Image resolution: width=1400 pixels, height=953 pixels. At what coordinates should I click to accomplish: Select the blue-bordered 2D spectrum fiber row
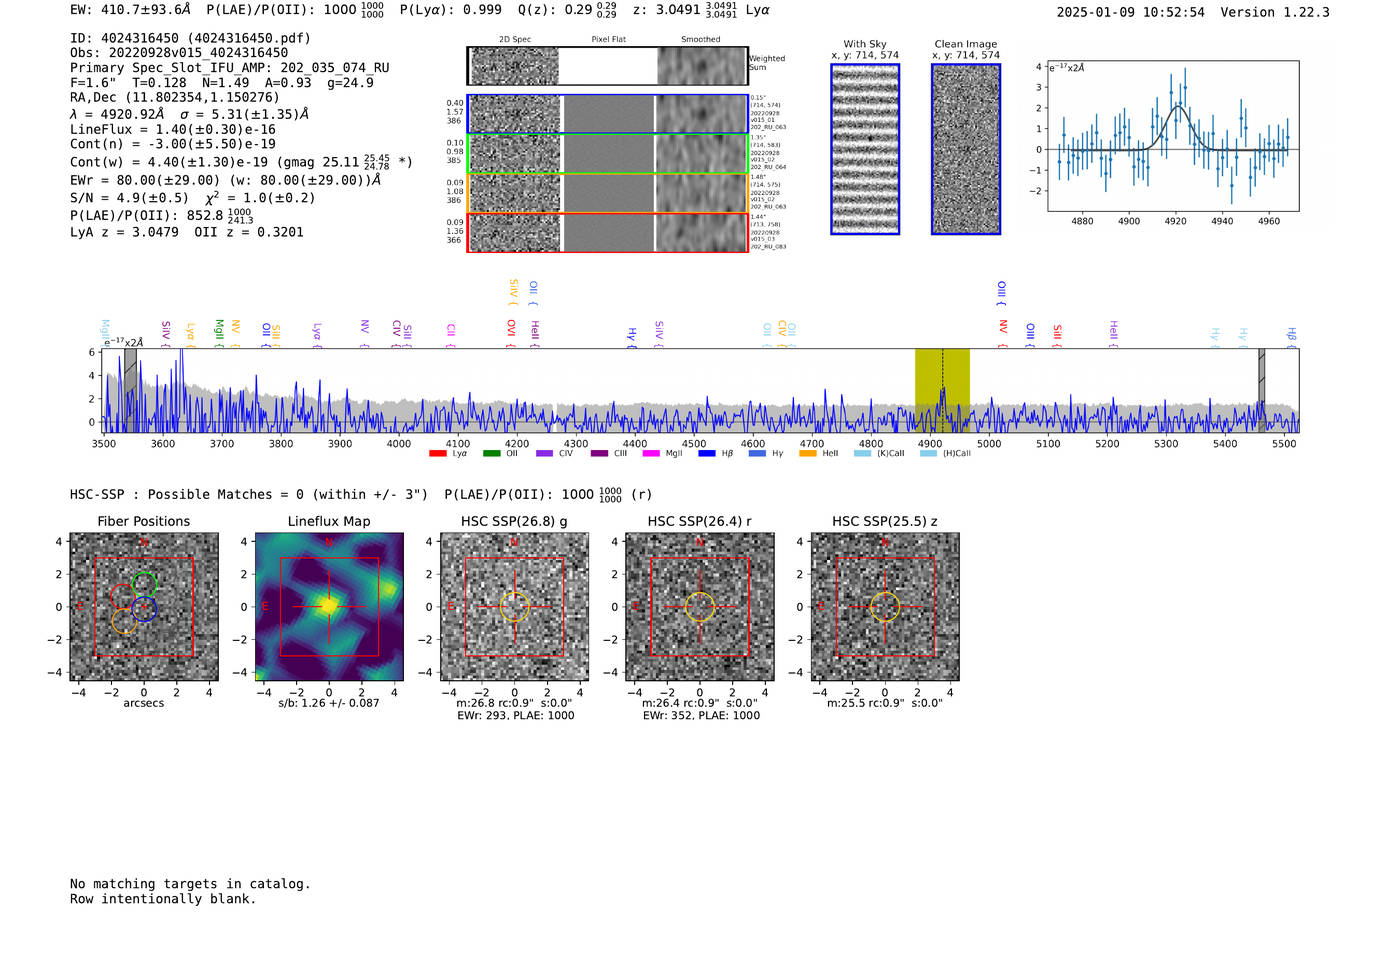[608, 114]
